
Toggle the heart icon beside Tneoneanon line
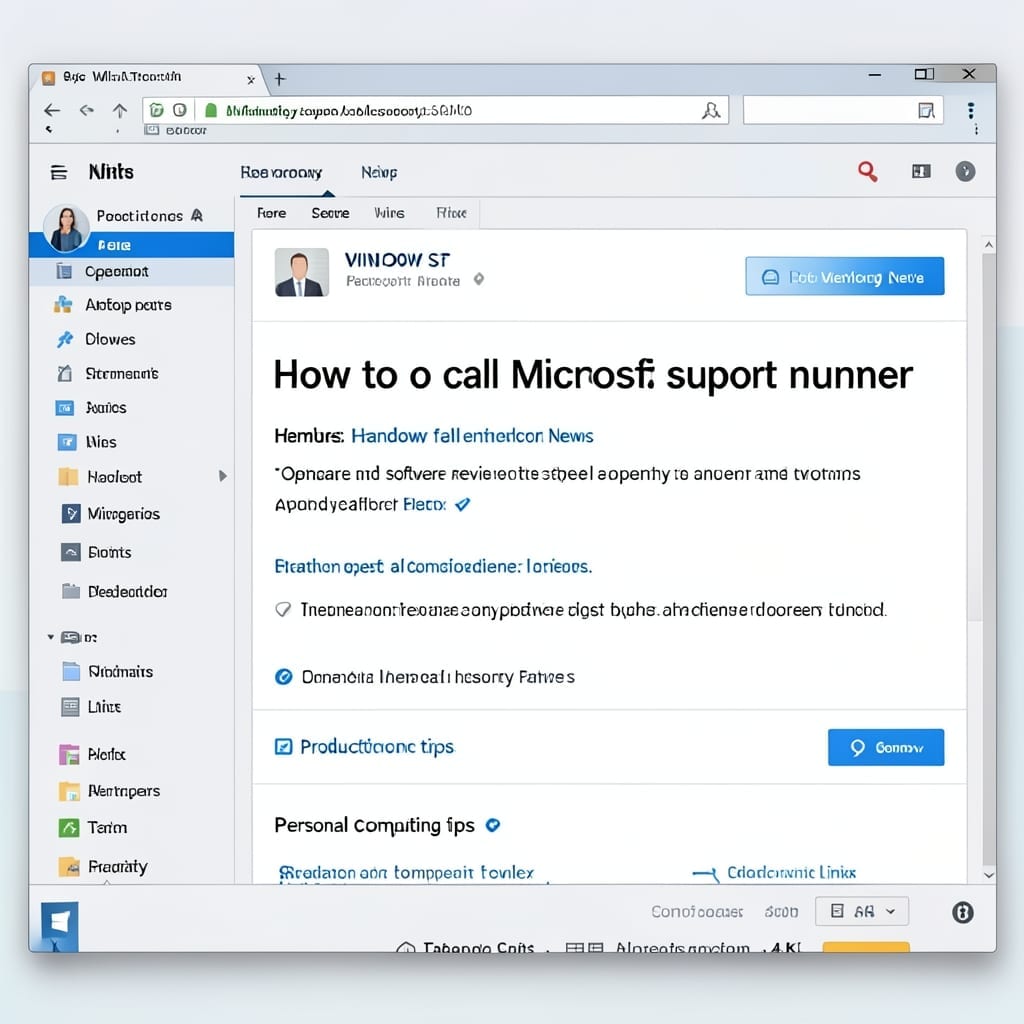[x=283, y=610]
